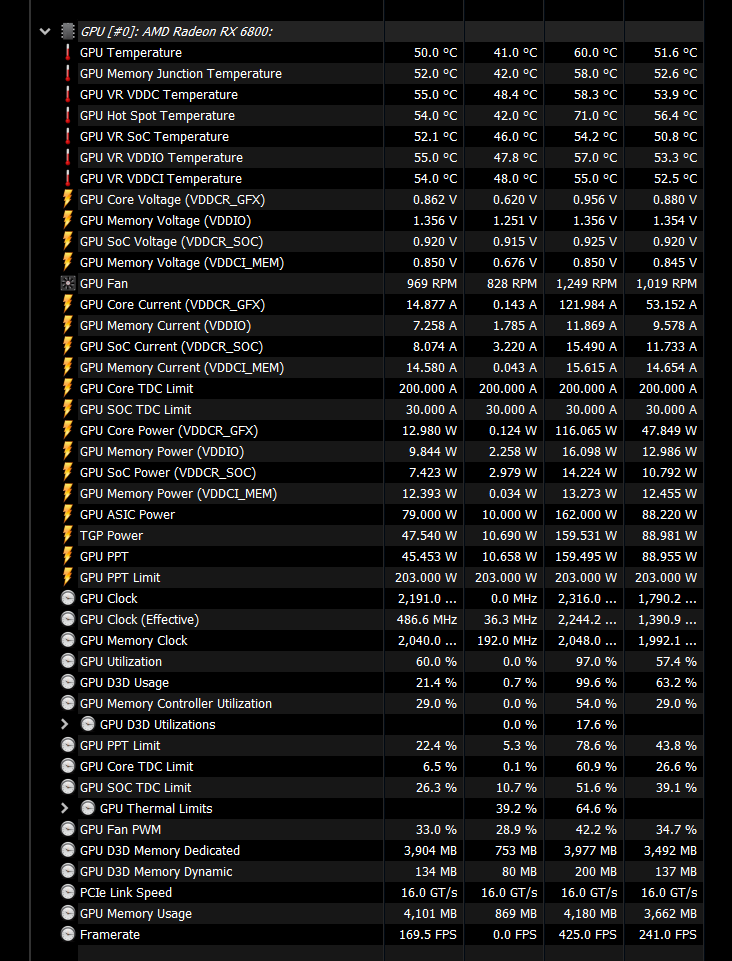Click the 162.000 W maximum ASIC power value
732x961 pixels.
(585, 514)
